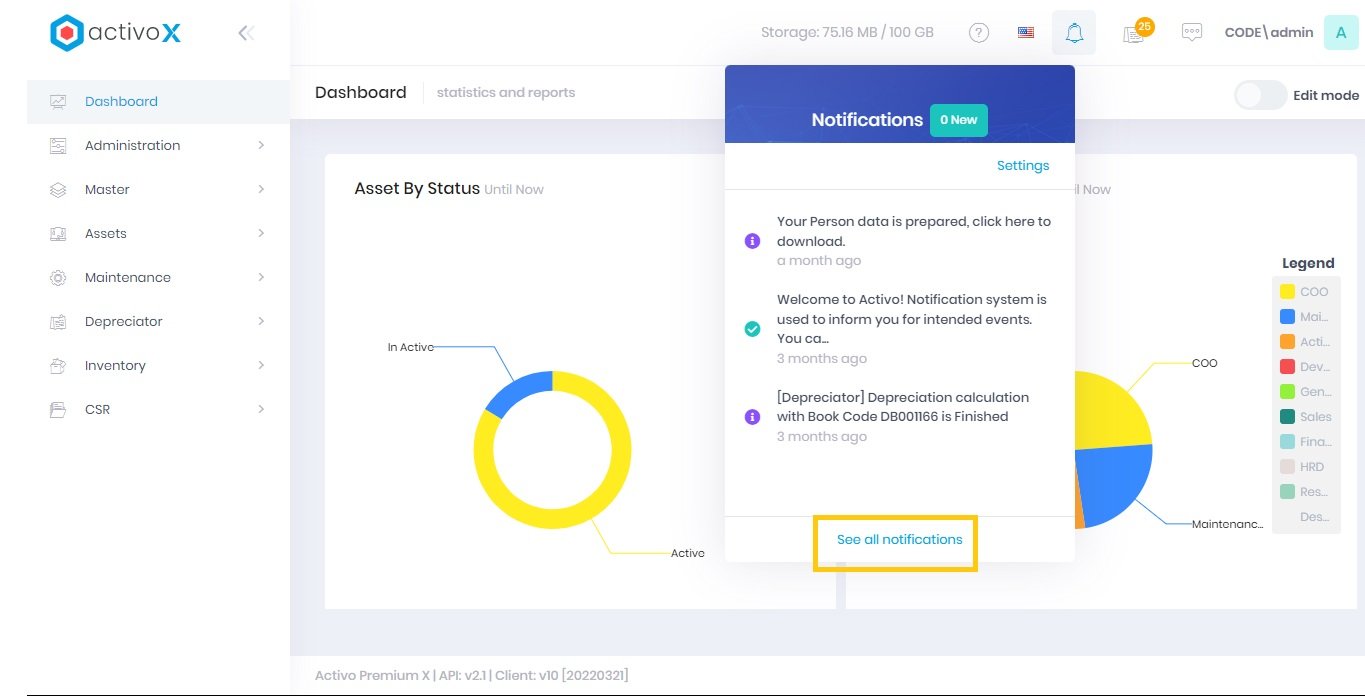The height and width of the screenshot is (696, 1365).
Task: Click 'See all notifications' link
Action: click(x=899, y=540)
